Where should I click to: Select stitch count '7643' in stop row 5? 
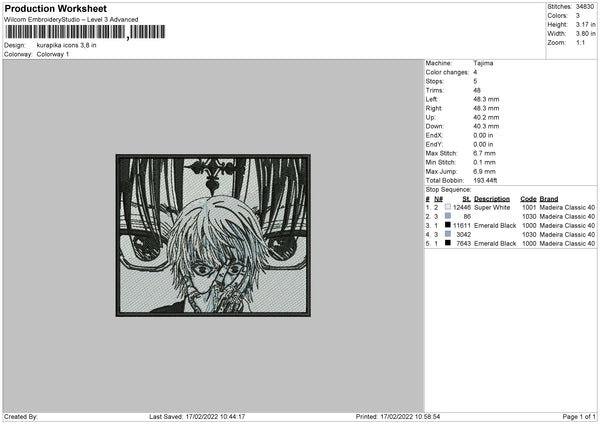pyautogui.click(x=463, y=243)
